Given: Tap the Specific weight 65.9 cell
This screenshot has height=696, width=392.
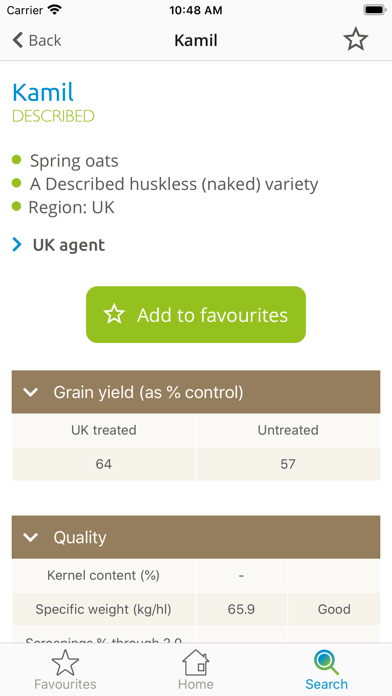Looking at the screenshot, I should (x=241, y=609).
